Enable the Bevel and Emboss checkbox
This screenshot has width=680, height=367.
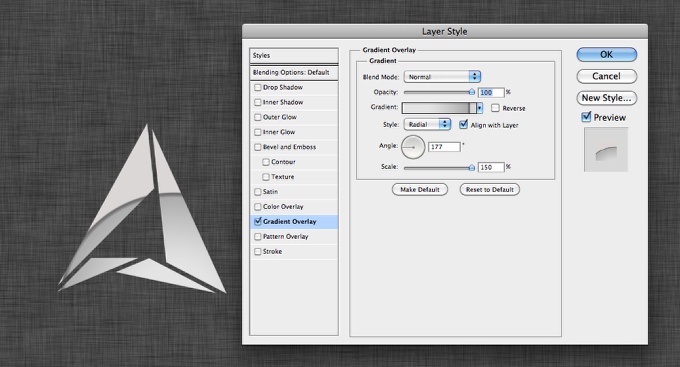click(258, 147)
